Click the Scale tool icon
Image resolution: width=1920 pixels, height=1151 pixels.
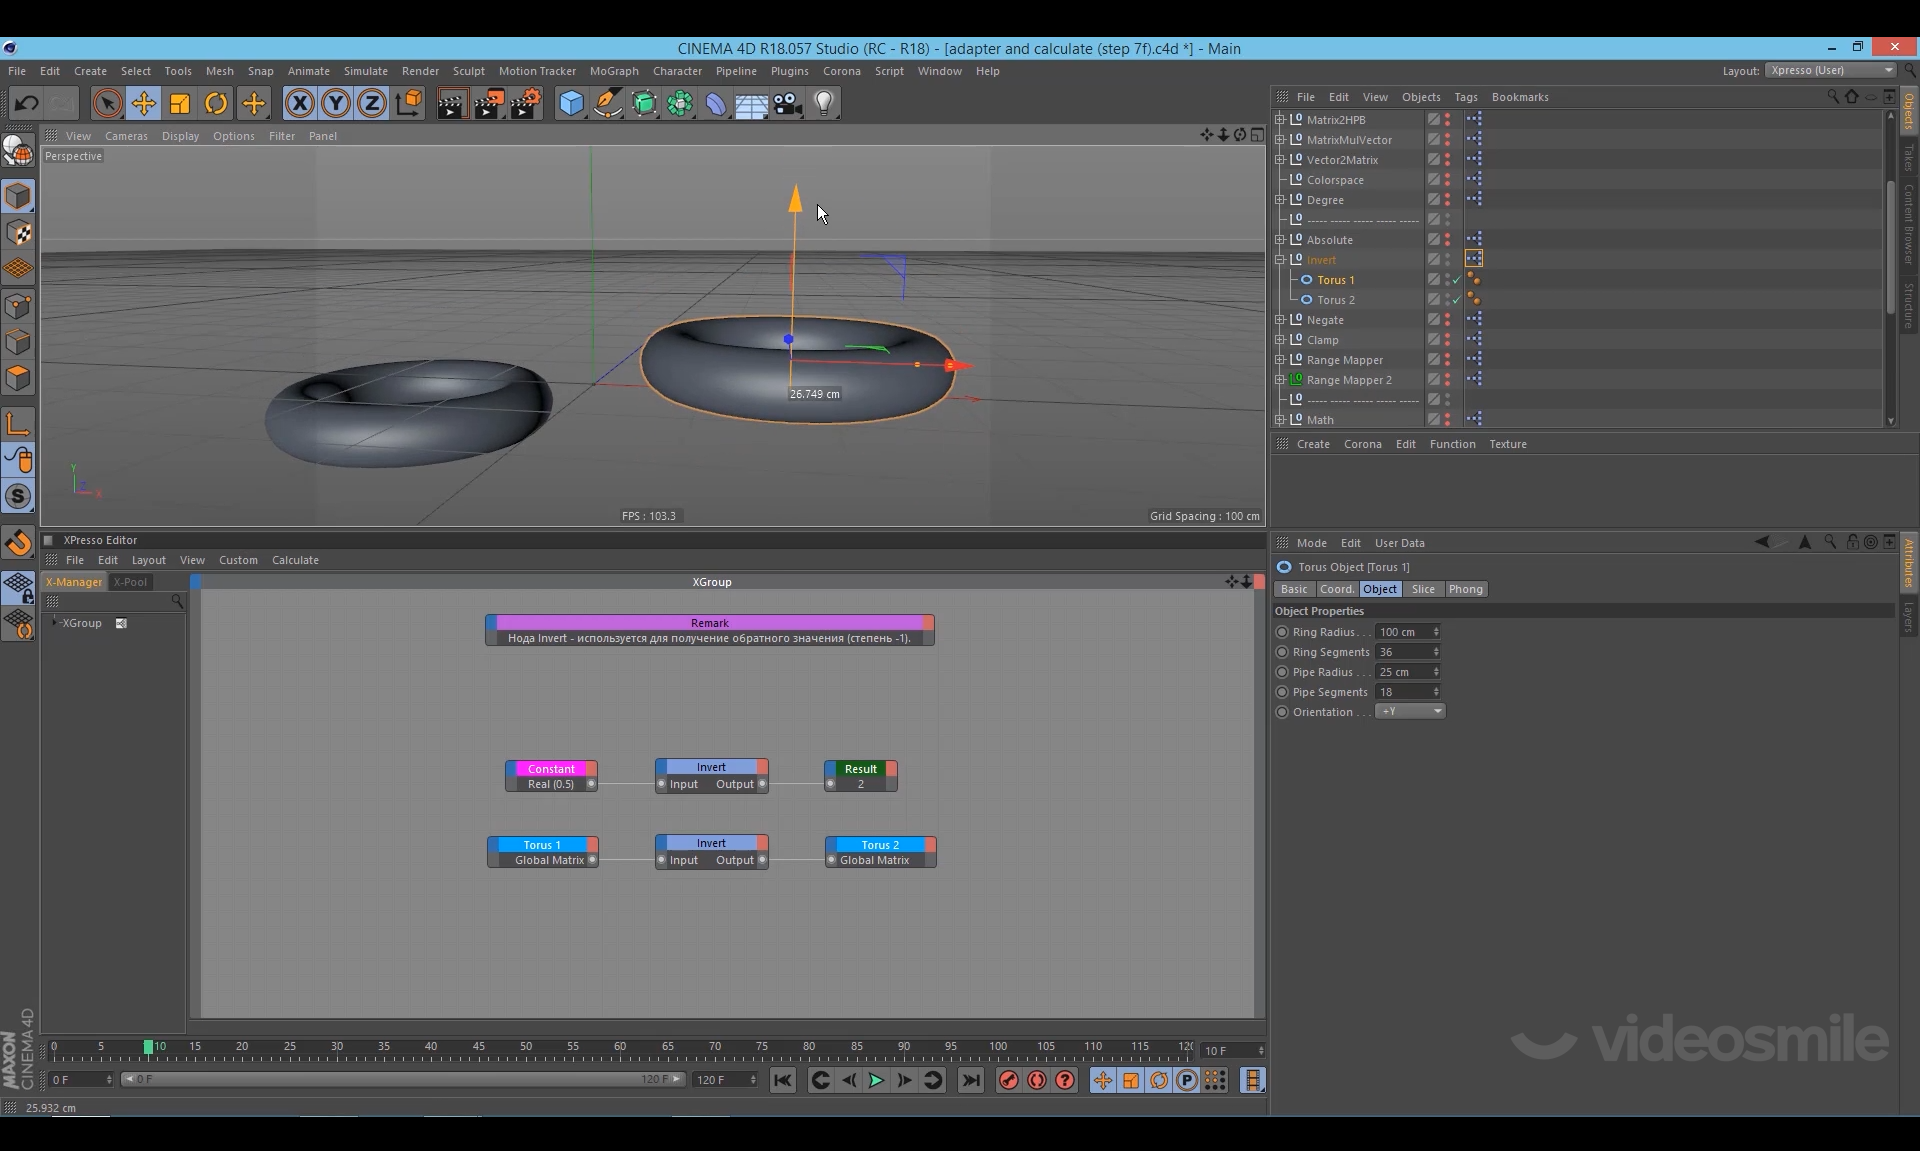click(180, 103)
